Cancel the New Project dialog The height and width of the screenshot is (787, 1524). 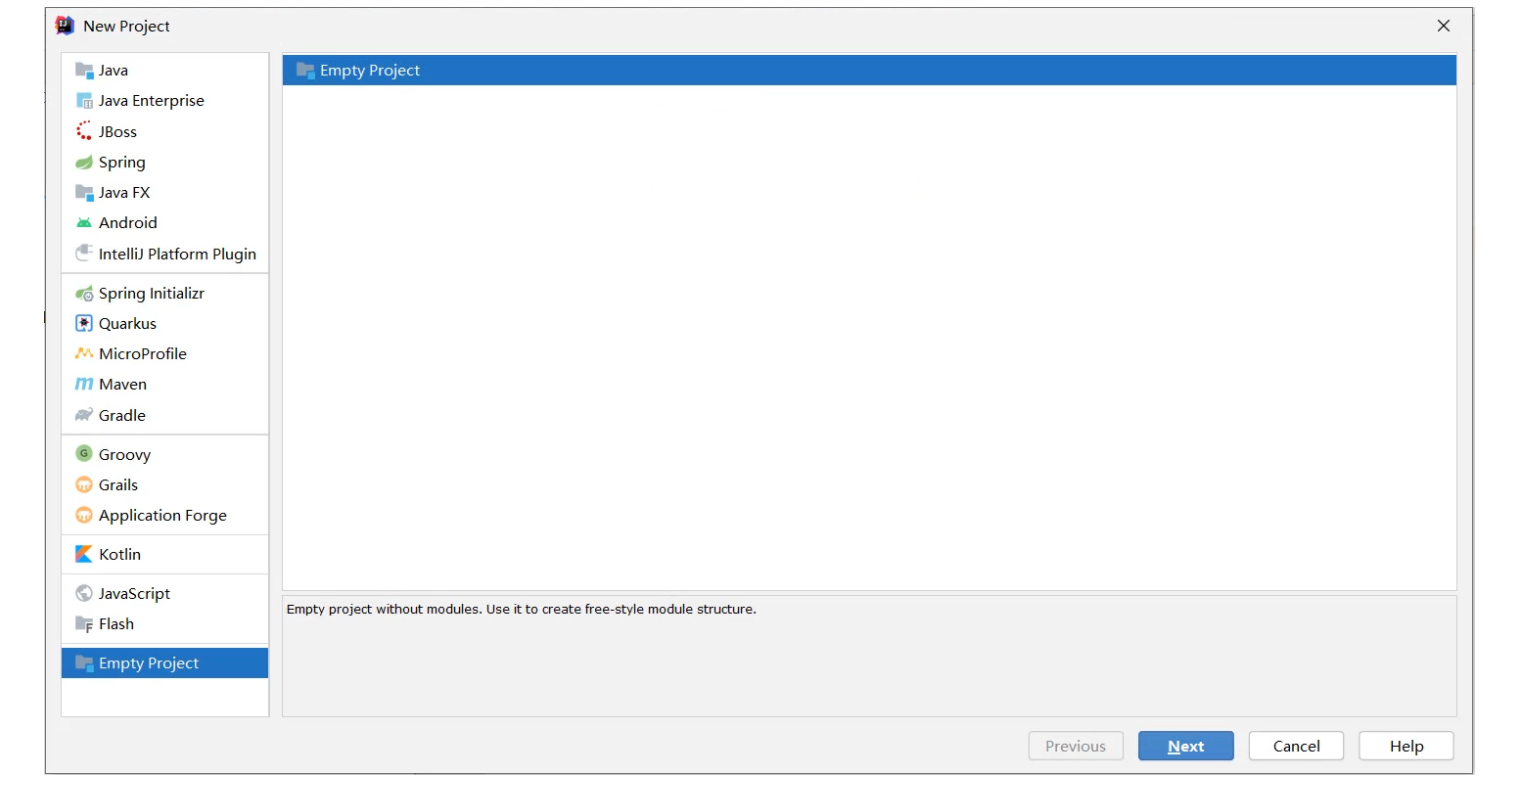point(1296,746)
